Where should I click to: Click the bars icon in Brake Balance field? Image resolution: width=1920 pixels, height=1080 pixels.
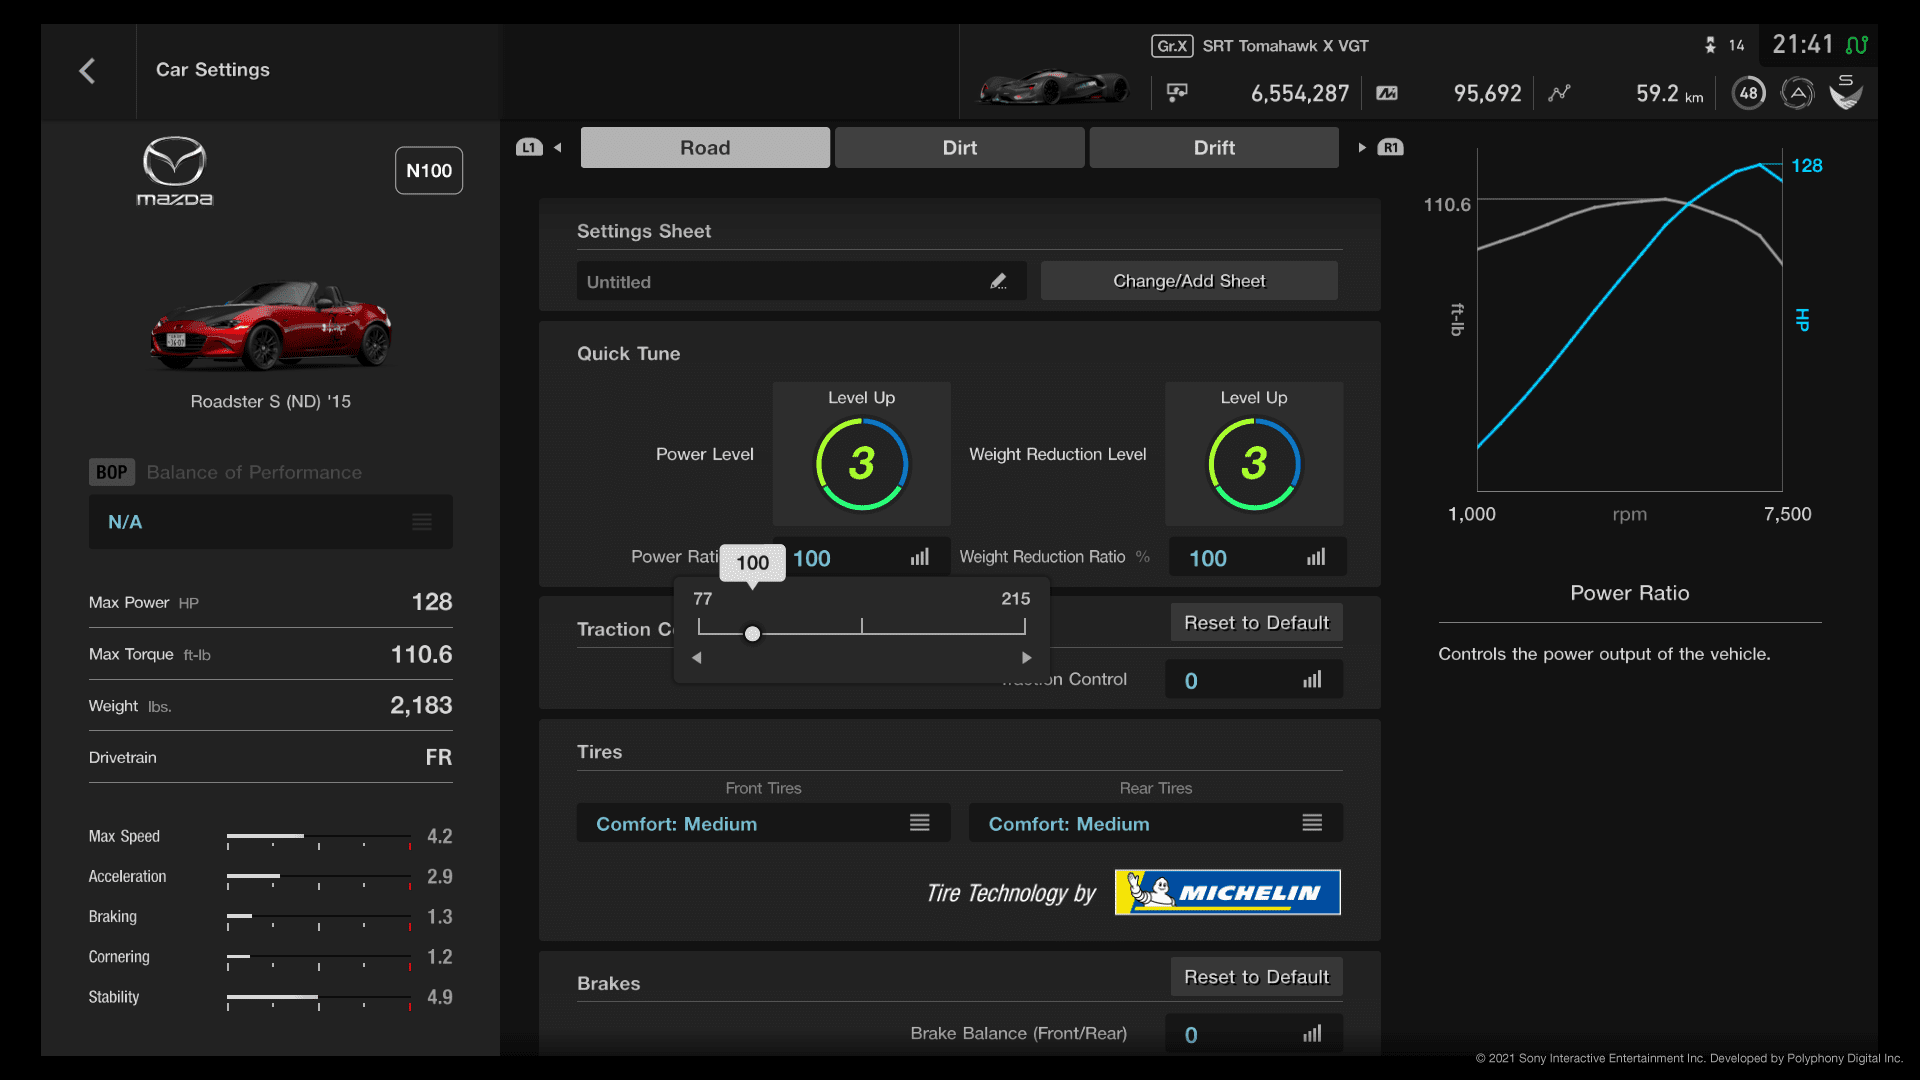tap(1312, 1034)
